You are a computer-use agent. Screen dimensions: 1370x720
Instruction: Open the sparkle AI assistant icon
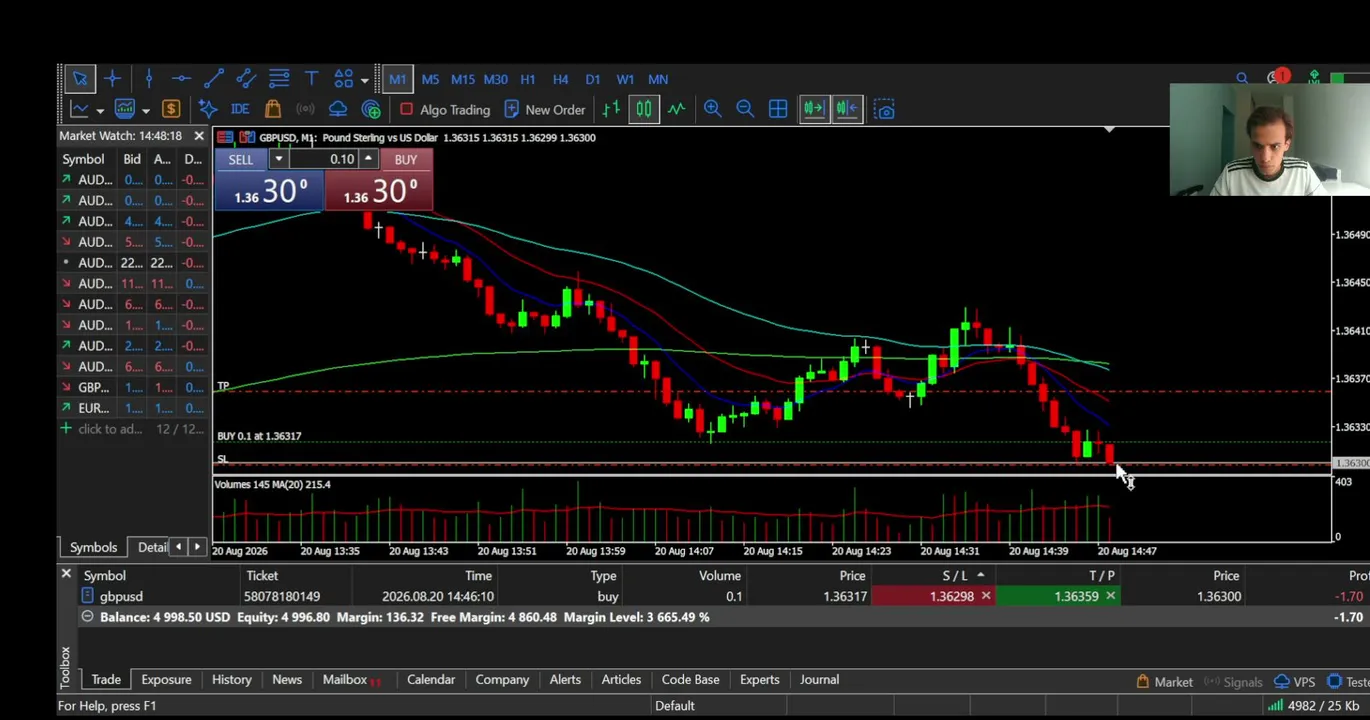207,110
